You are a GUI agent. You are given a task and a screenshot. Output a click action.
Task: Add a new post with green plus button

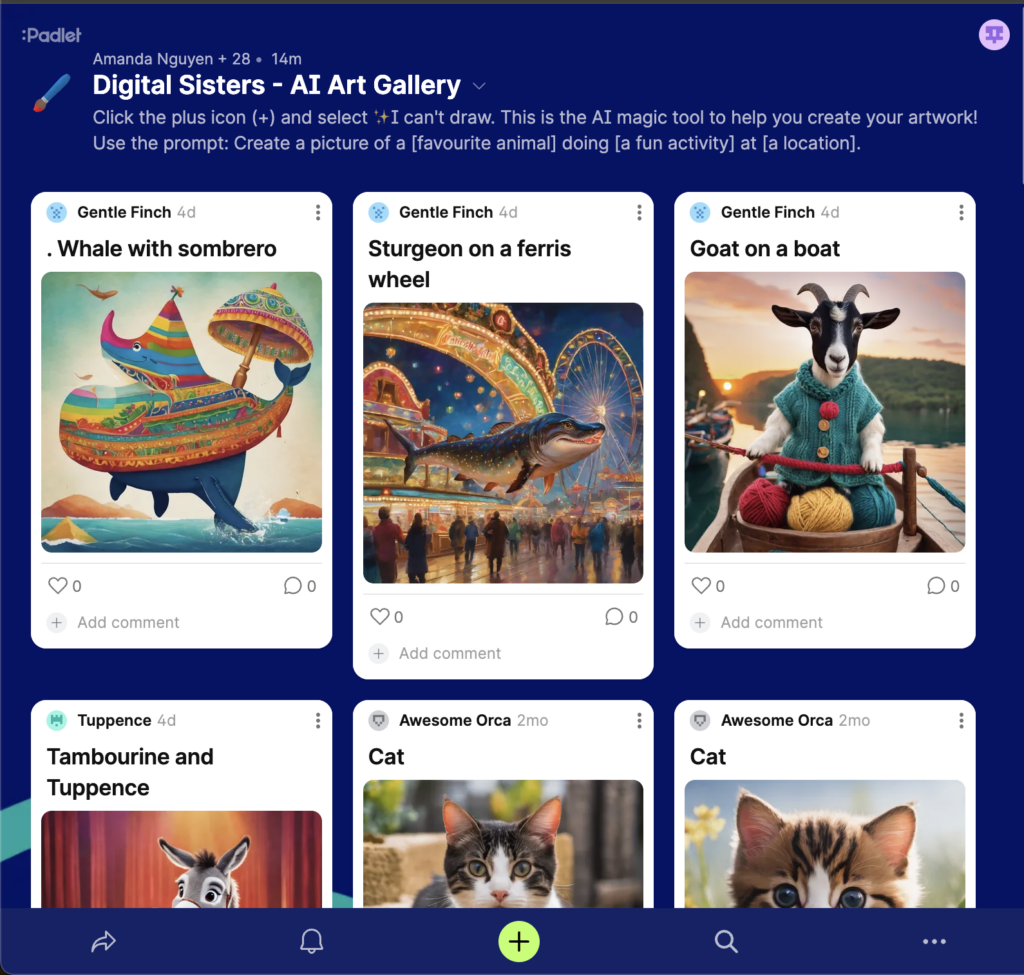pyautogui.click(x=519, y=941)
